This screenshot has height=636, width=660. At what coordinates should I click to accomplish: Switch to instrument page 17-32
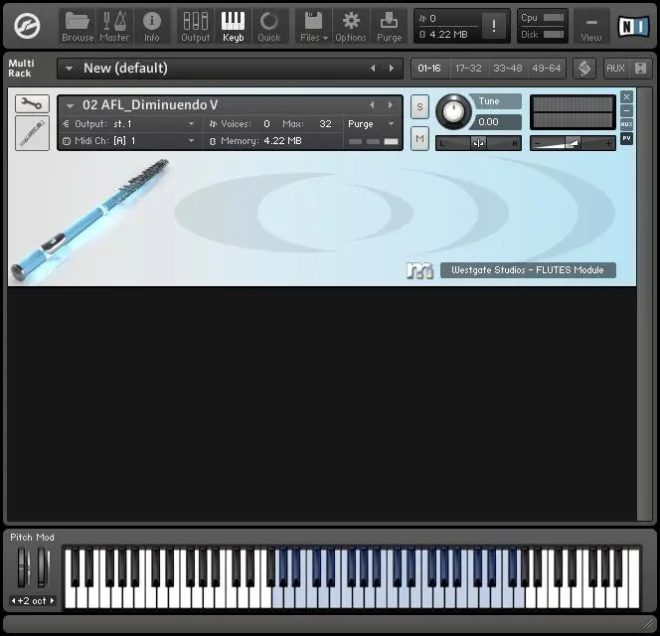tap(468, 68)
